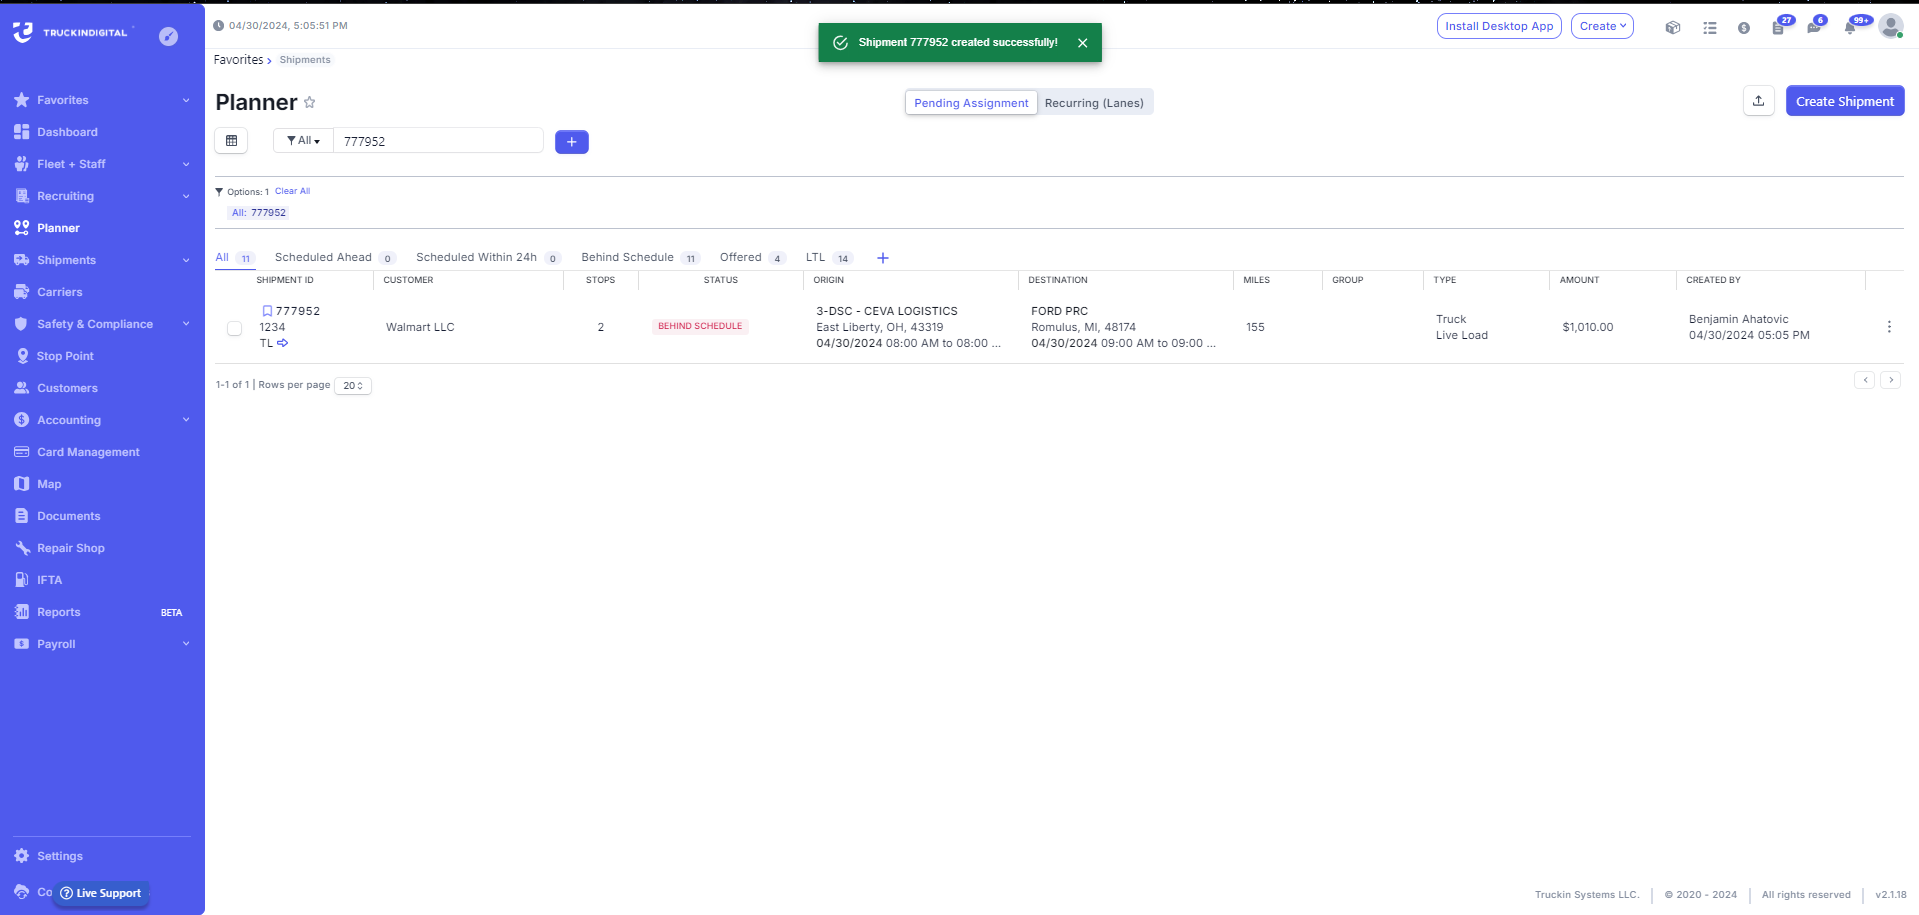Viewport: 1919px width, 915px height.
Task: Favorite the Planner page star icon
Action: pyautogui.click(x=310, y=102)
